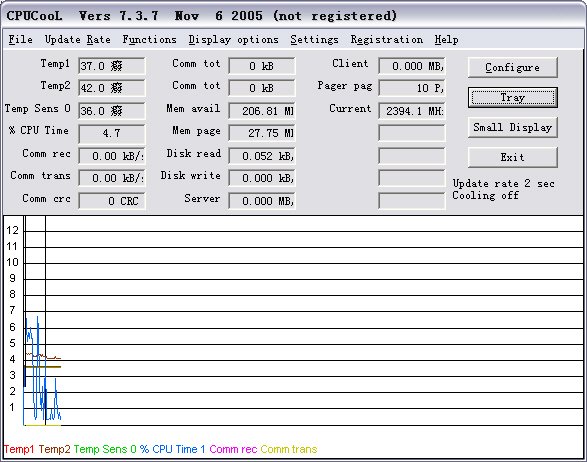This screenshot has width=587, height=462.
Task: Click the Cooling off status text
Action: [x=486, y=195]
